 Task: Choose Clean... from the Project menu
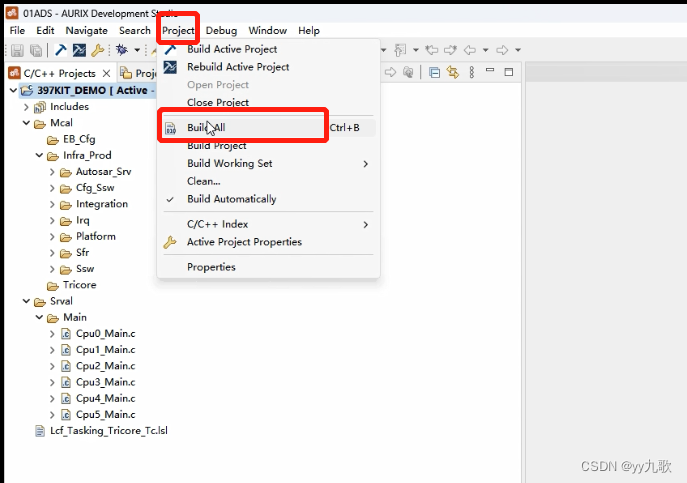click(x=203, y=181)
